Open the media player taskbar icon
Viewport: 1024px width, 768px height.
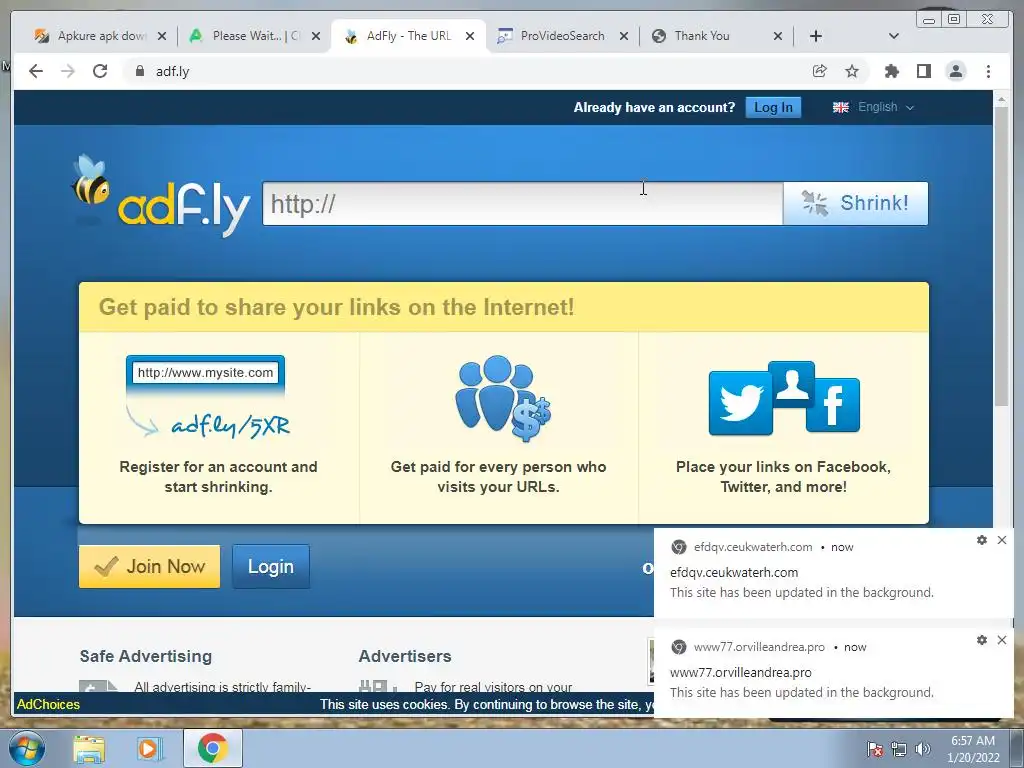(150, 748)
